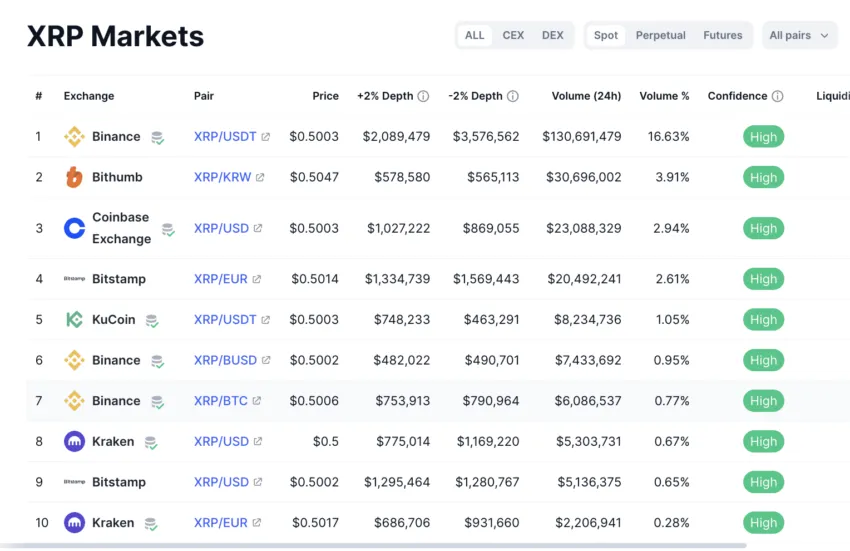
Task: Sort by Volume (24h) column header
Action: click(x=586, y=96)
